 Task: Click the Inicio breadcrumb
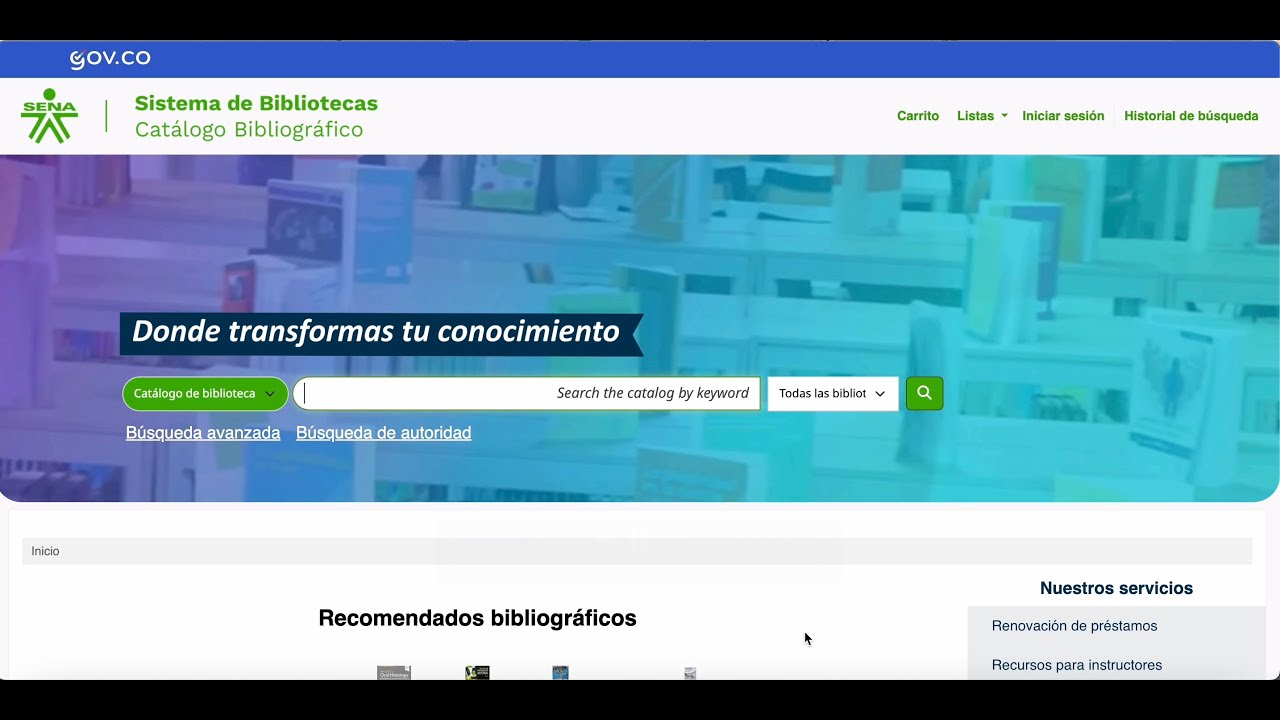pos(45,551)
